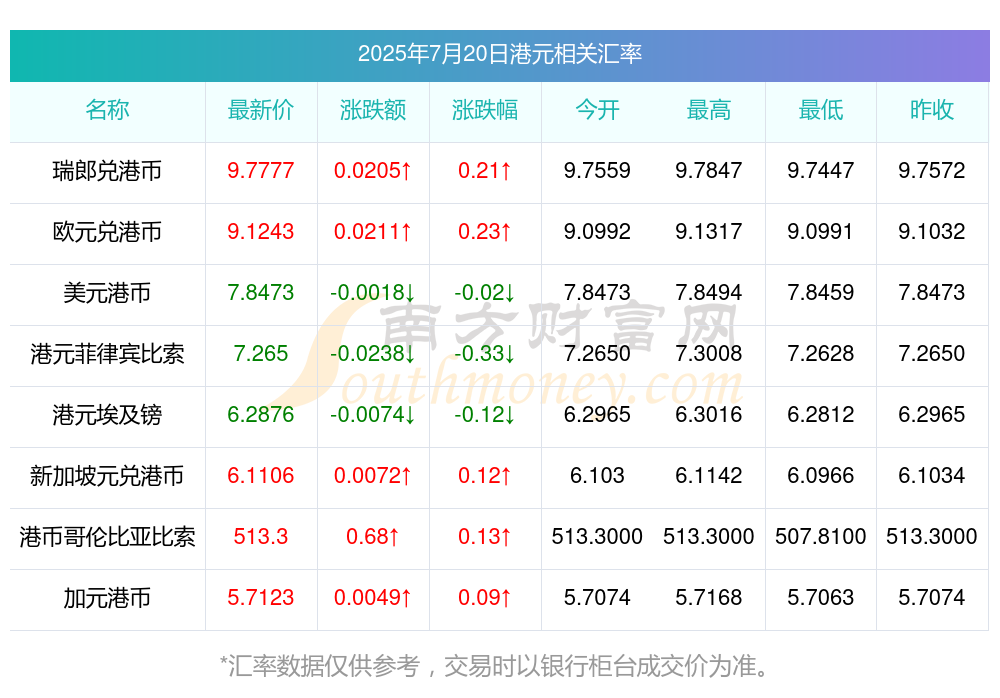Click low value 6.2812
The height and width of the screenshot is (698, 1000).
[x=821, y=415]
